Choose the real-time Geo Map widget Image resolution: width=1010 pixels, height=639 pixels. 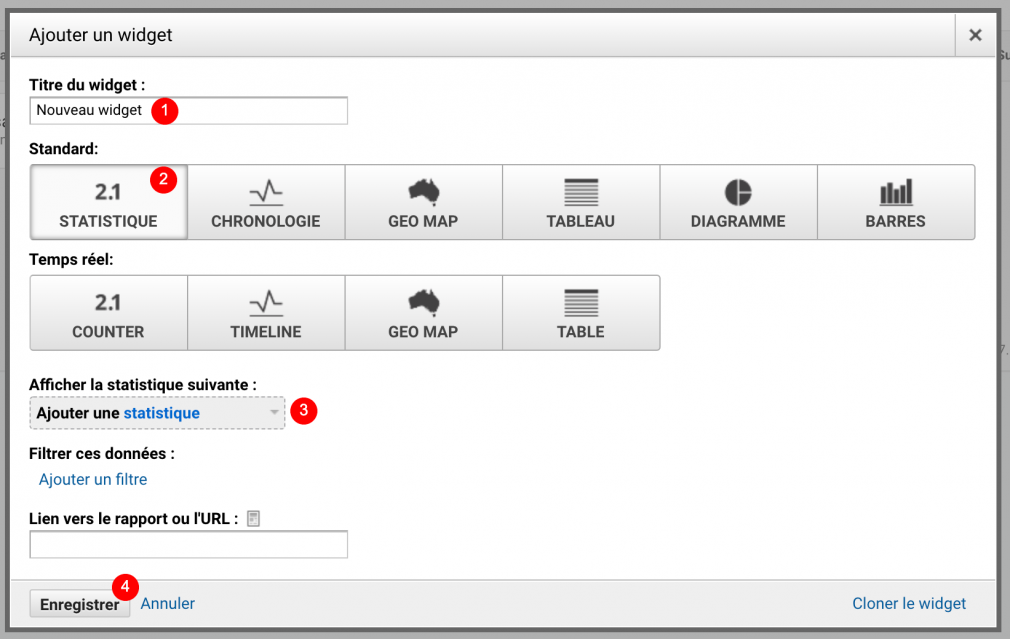tap(423, 313)
